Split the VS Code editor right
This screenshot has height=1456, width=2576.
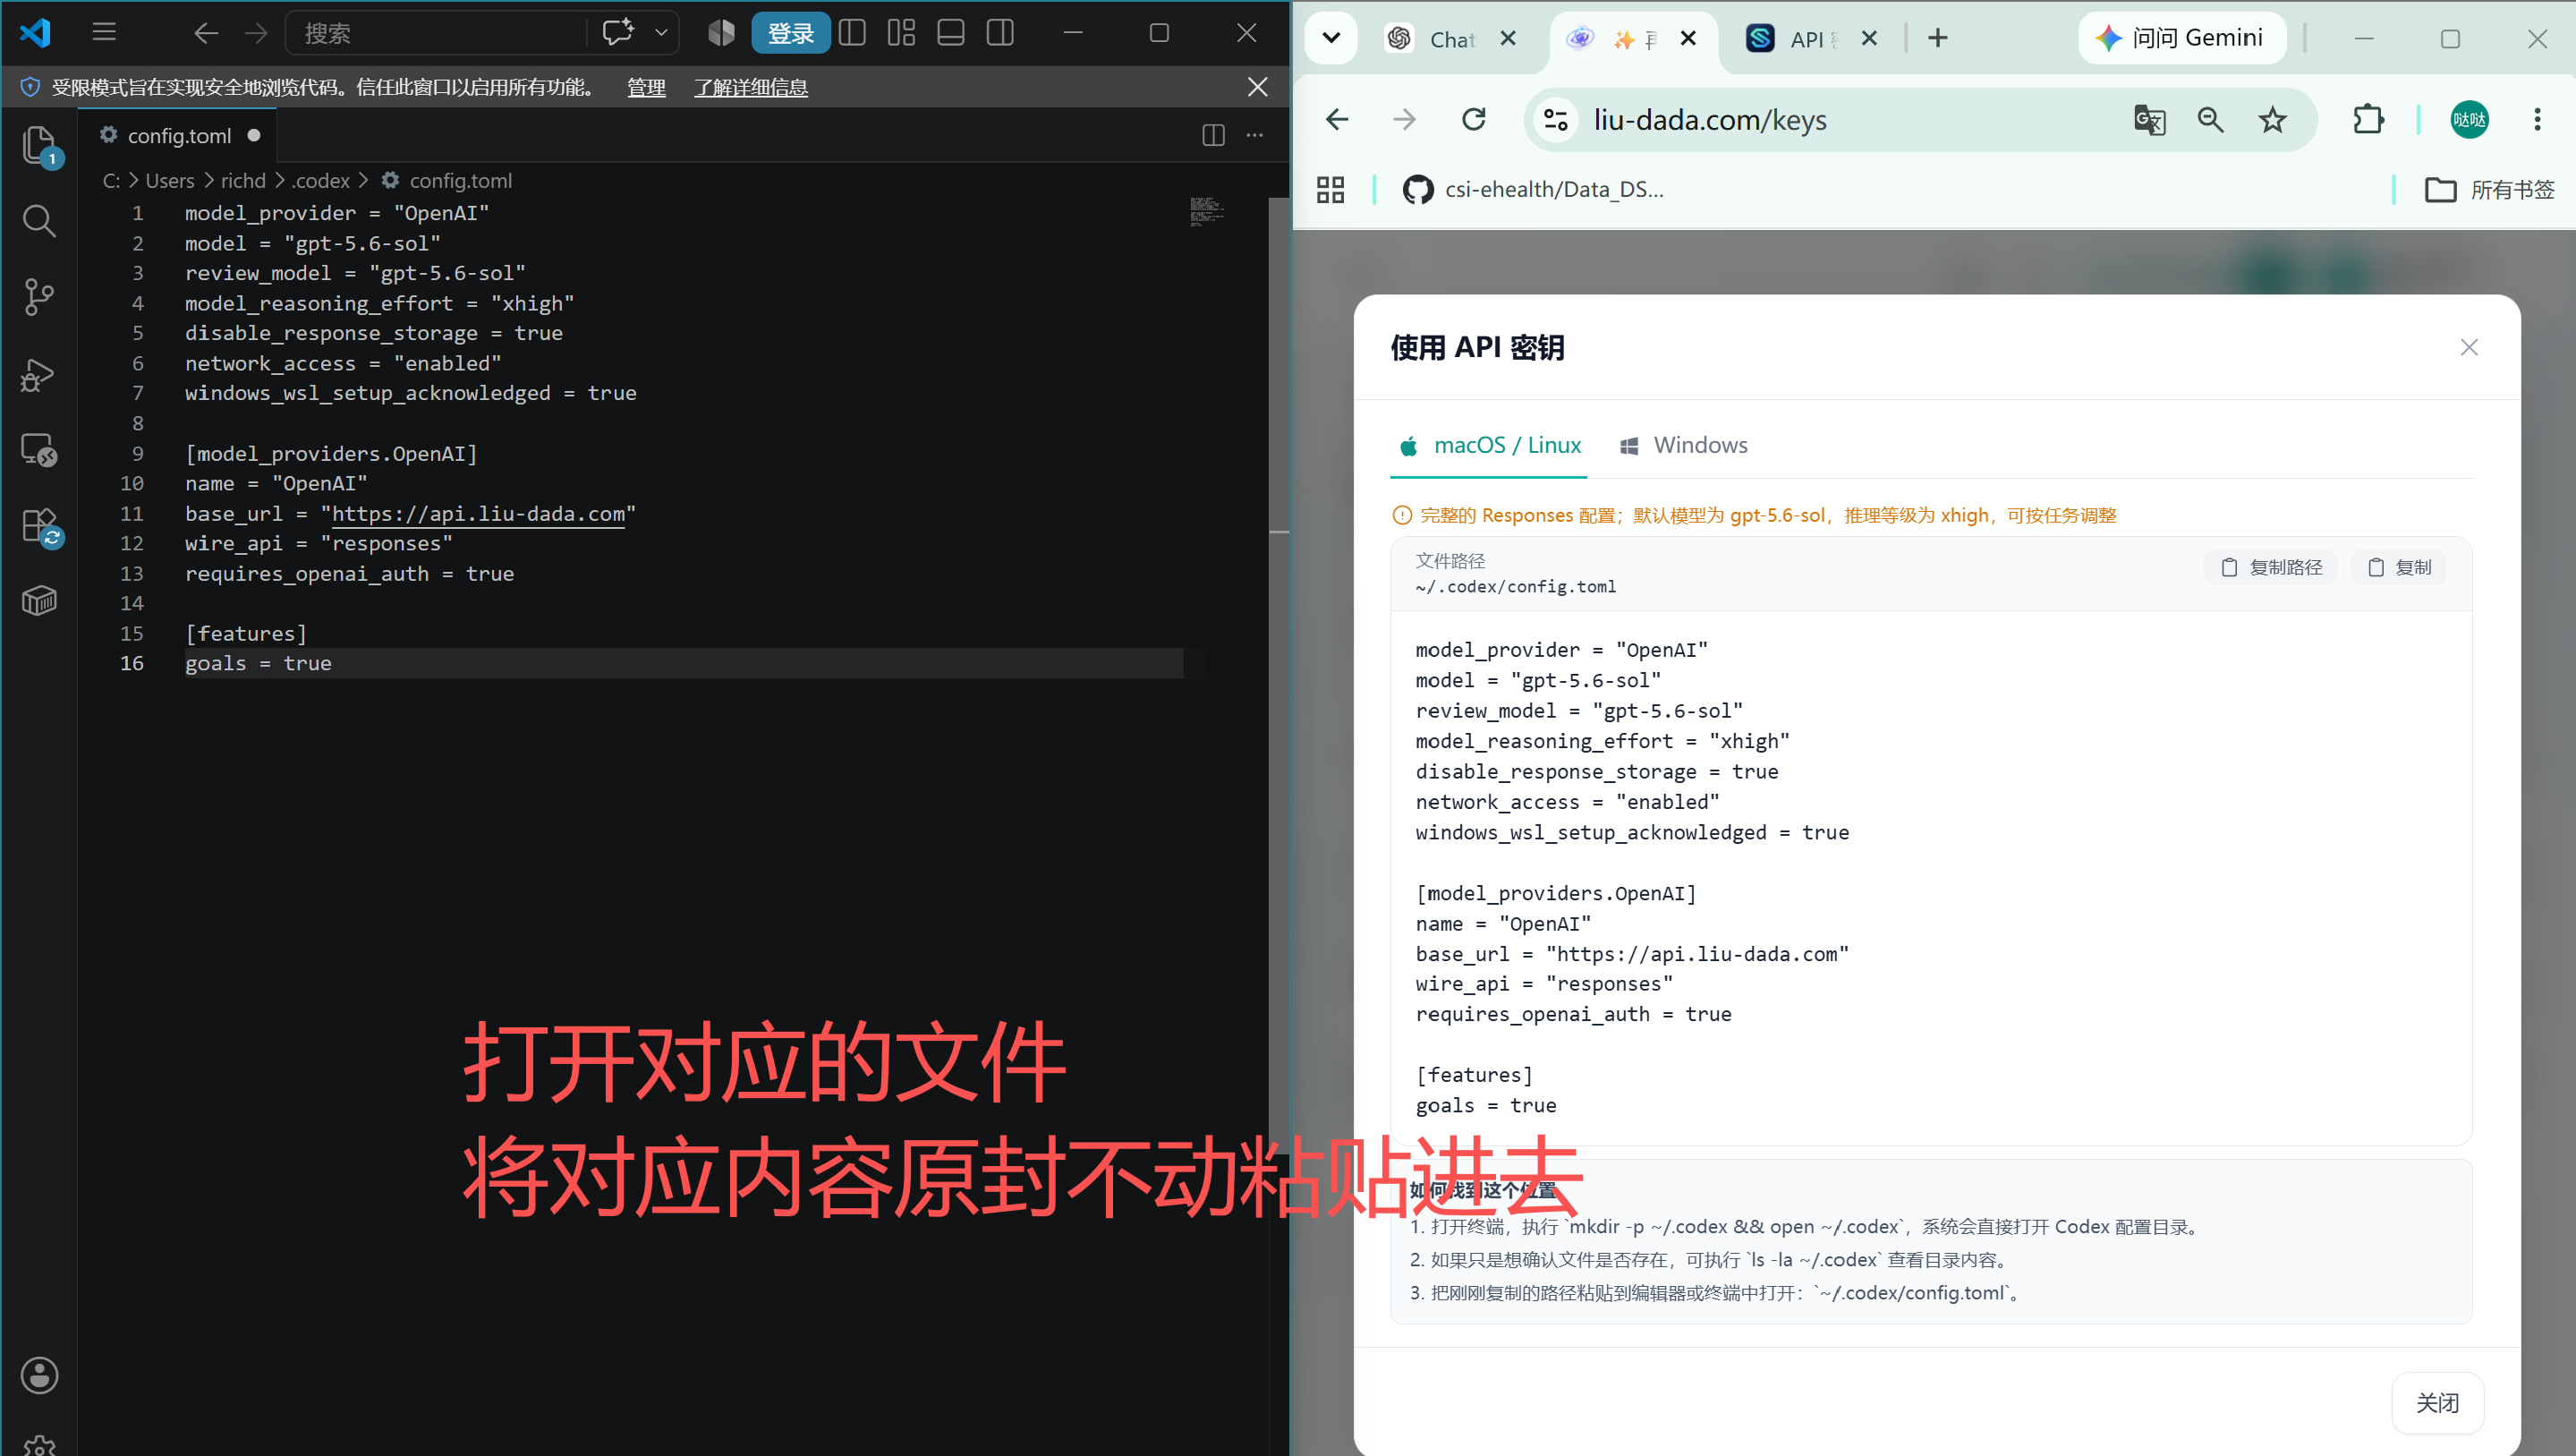[1213, 135]
